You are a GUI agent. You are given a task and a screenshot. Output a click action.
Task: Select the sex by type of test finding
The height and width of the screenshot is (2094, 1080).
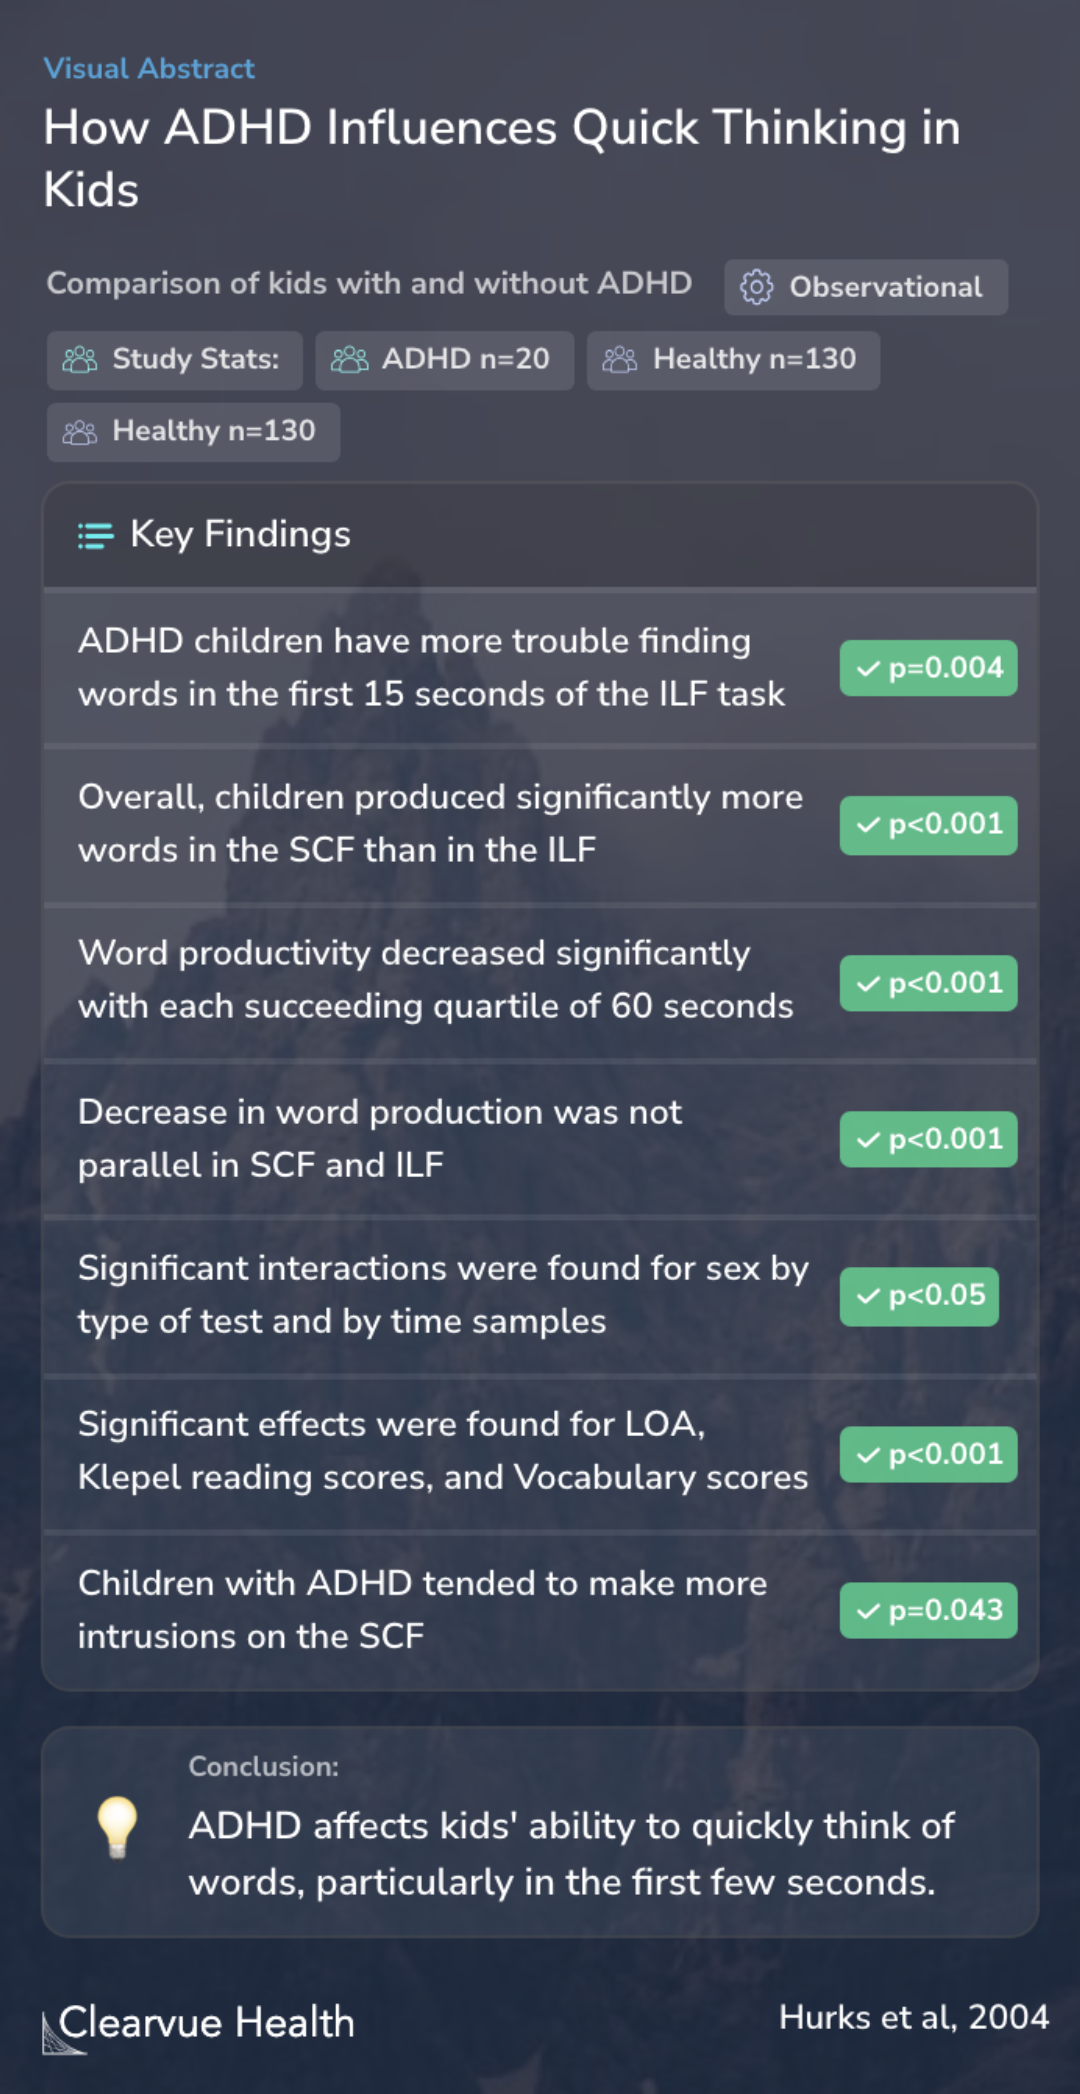click(540, 1295)
